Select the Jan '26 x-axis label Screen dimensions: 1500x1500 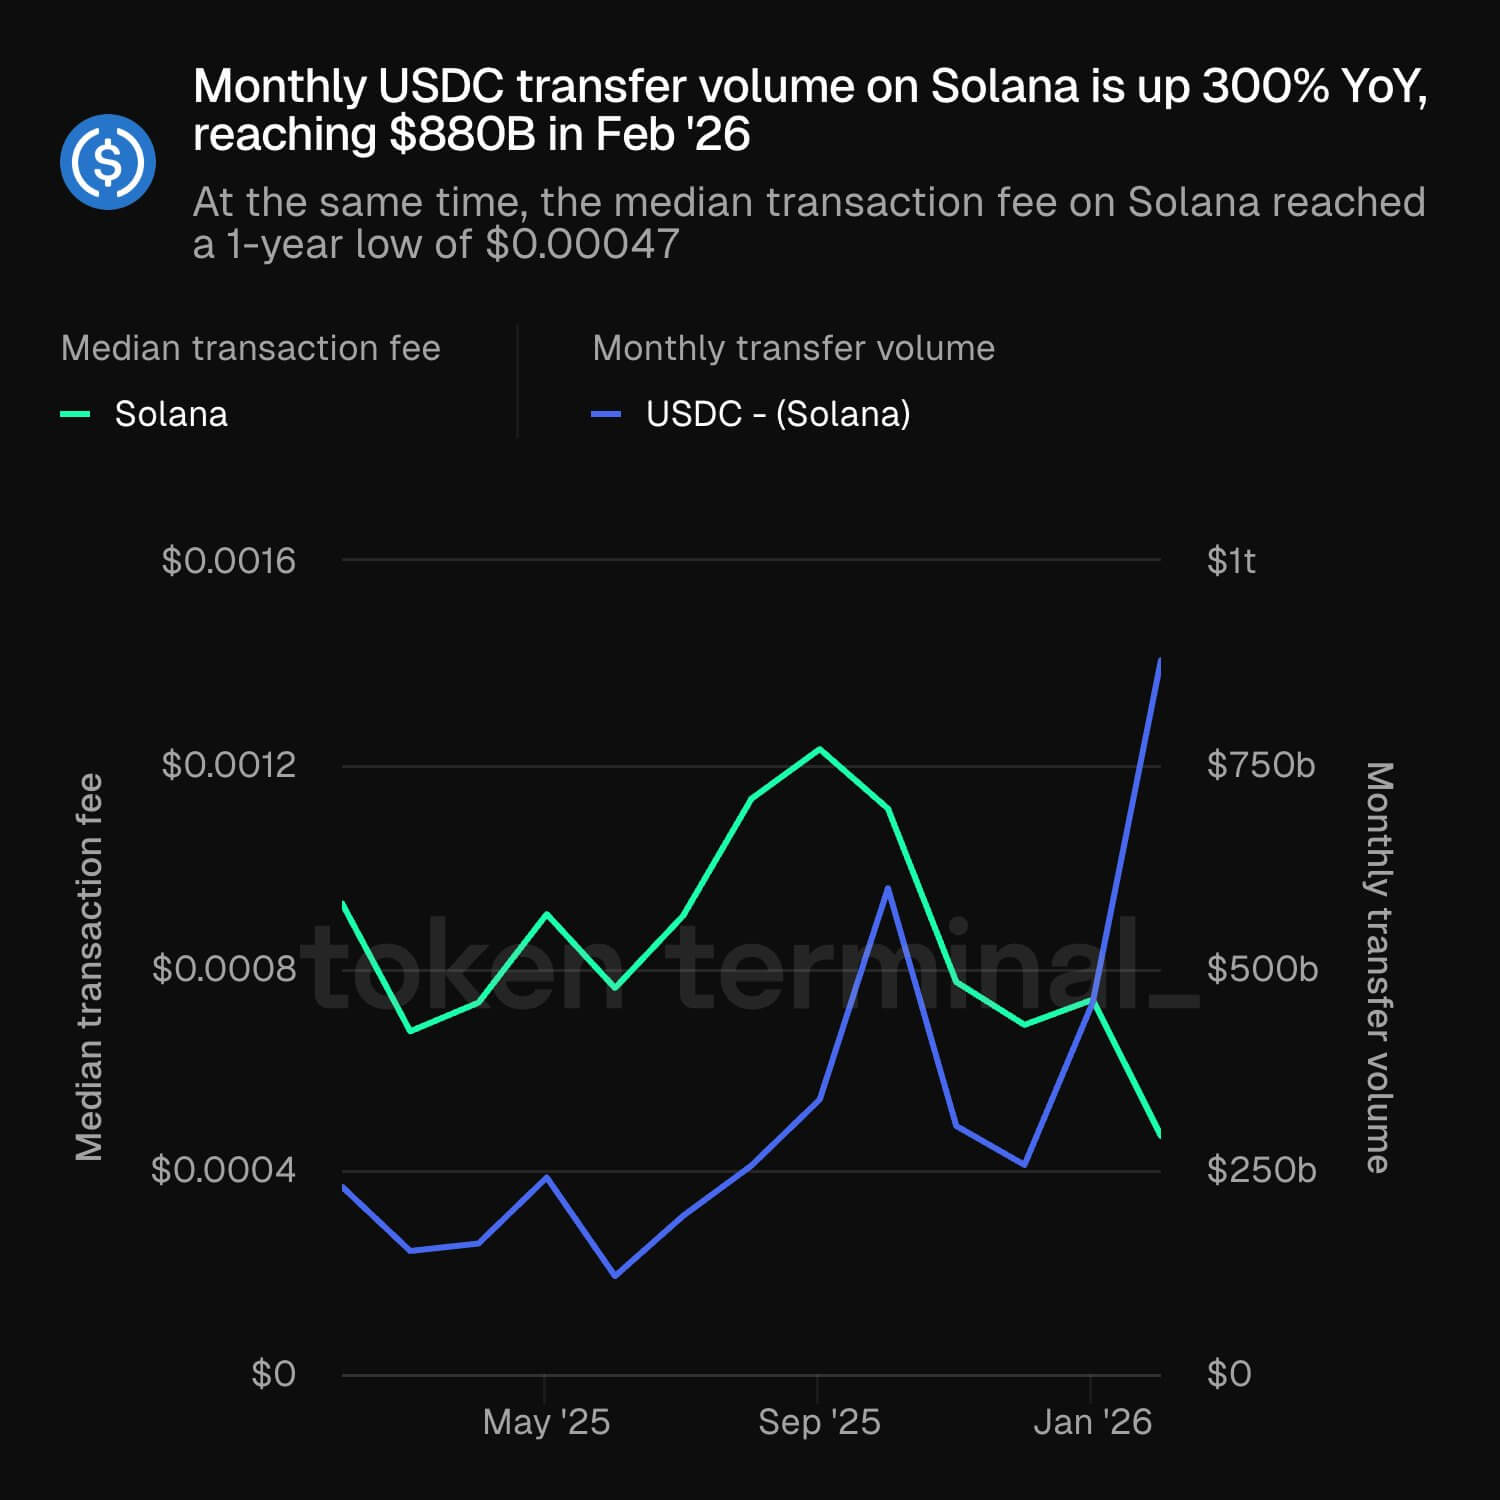click(x=1092, y=1422)
